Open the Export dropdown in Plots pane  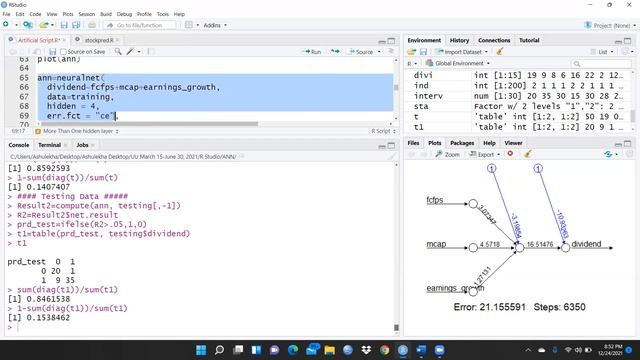pyautogui.click(x=484, y=154)
